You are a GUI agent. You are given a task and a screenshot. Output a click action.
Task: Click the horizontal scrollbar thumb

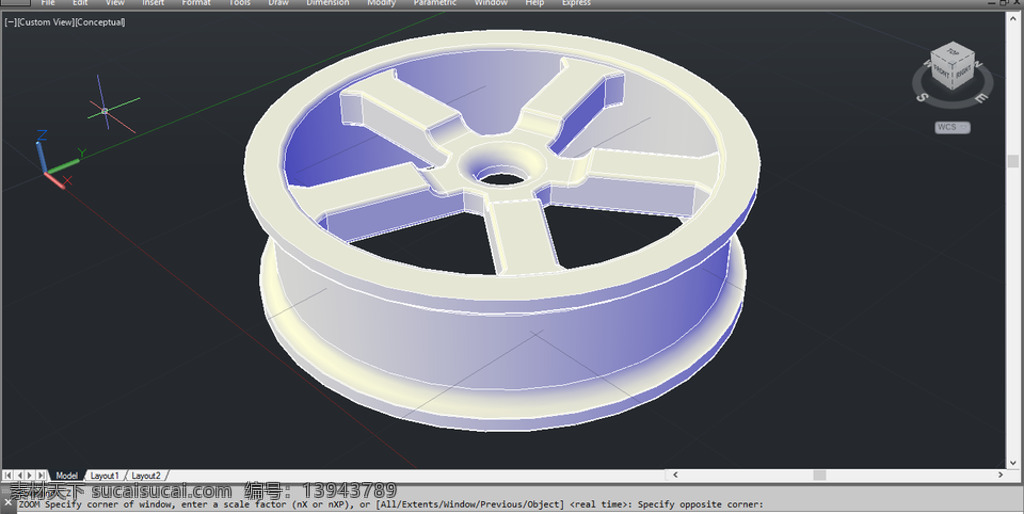[820, 475]
